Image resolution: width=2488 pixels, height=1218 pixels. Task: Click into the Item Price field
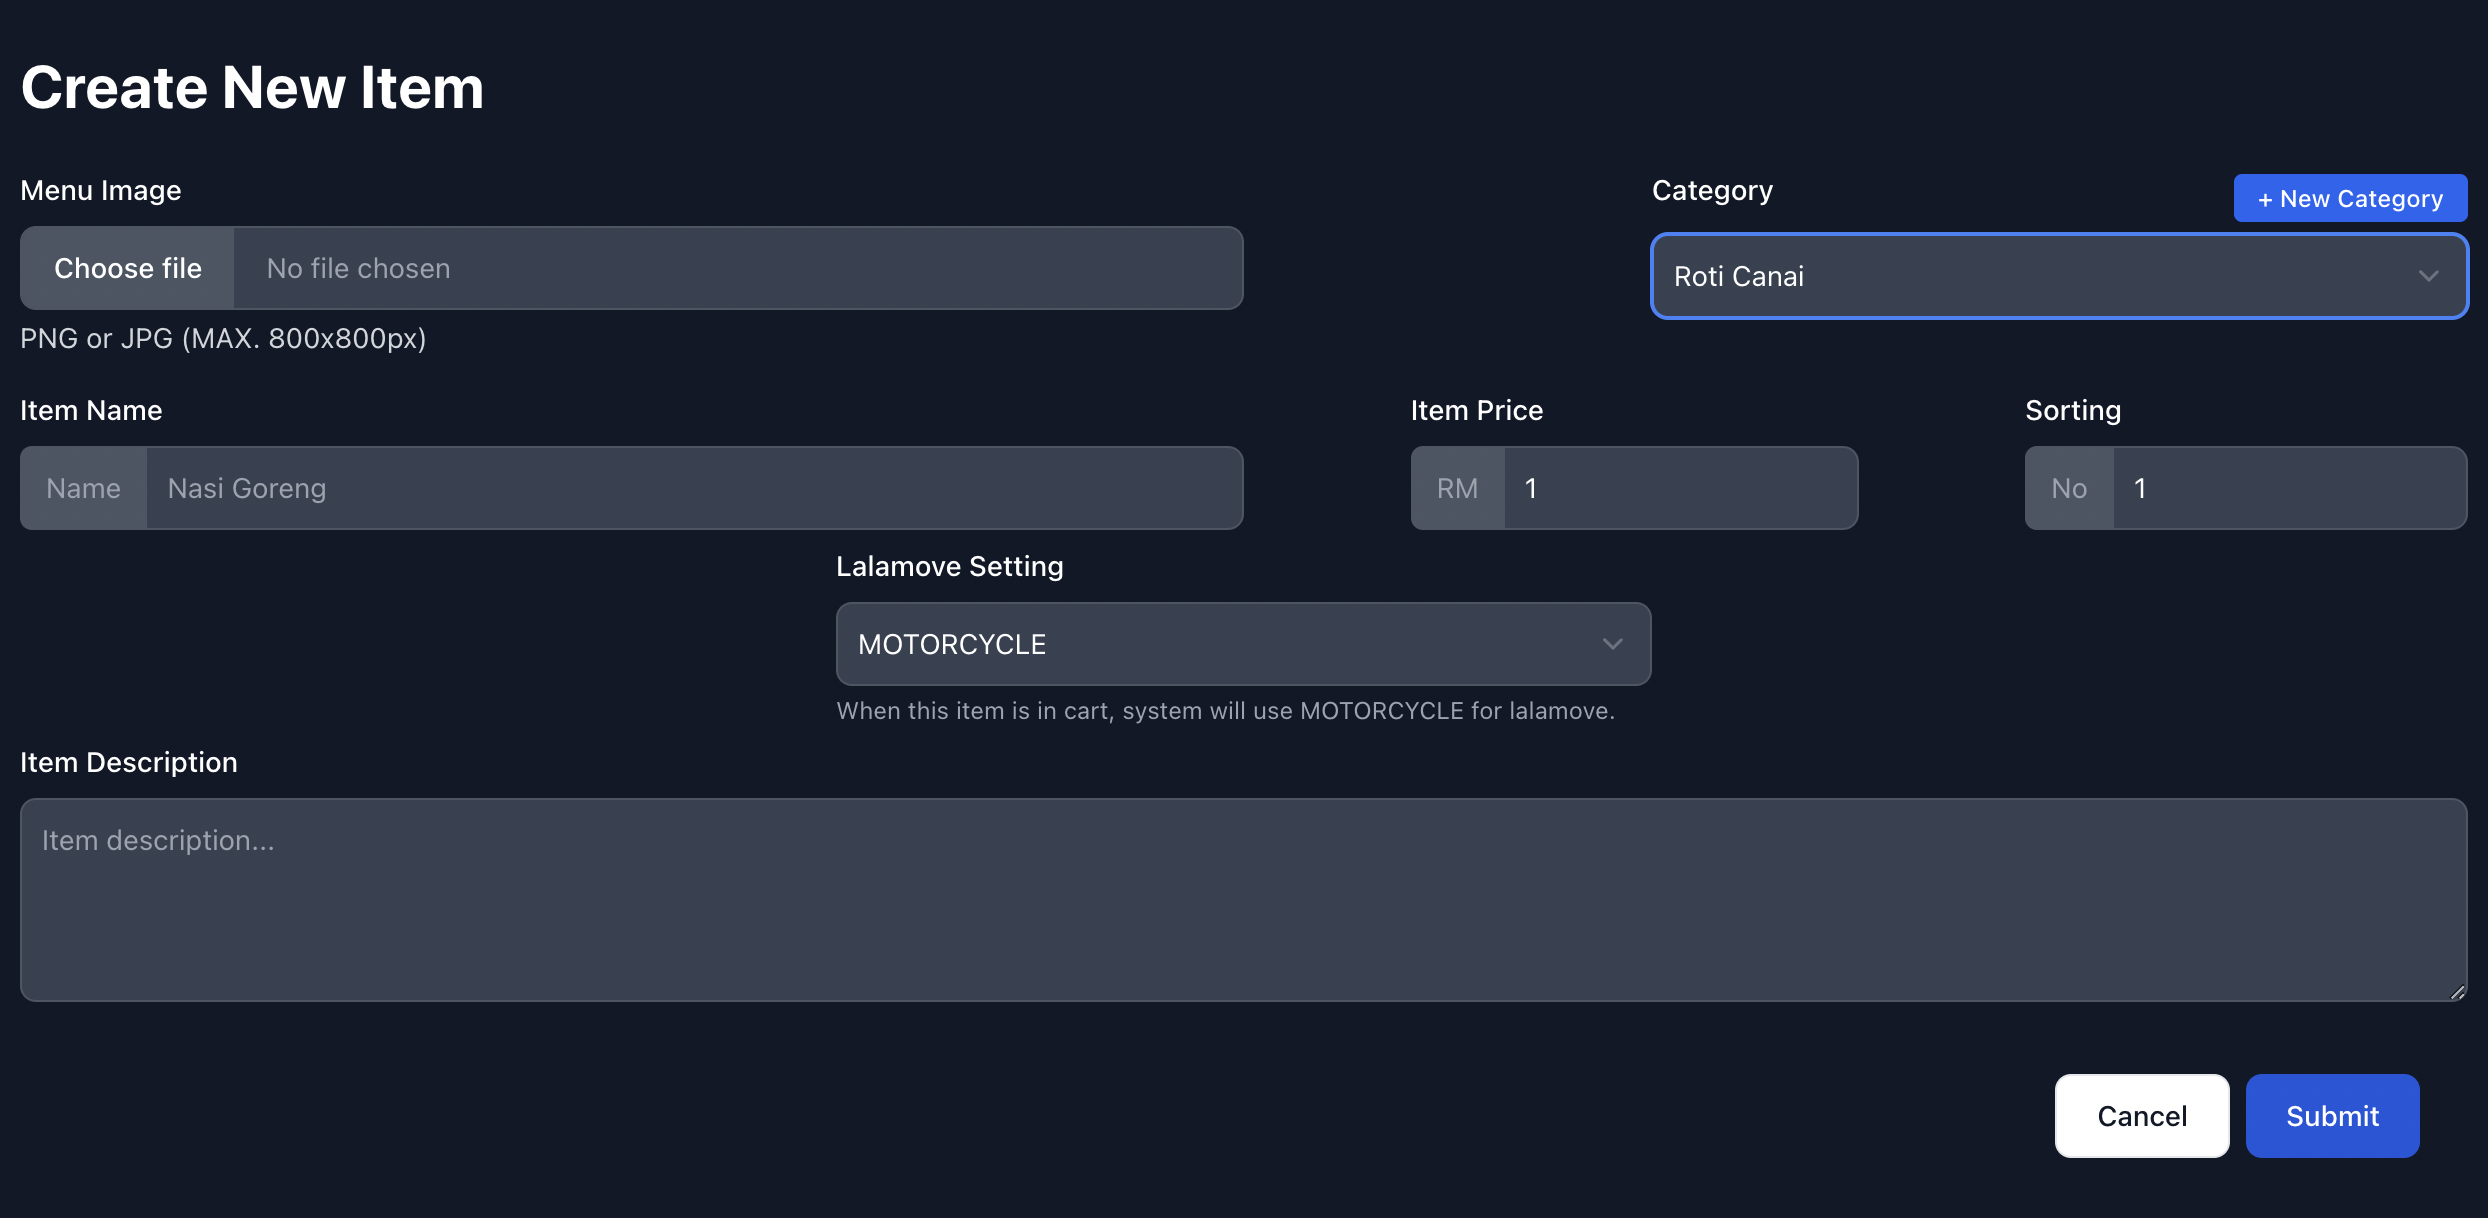(1680, 488)
